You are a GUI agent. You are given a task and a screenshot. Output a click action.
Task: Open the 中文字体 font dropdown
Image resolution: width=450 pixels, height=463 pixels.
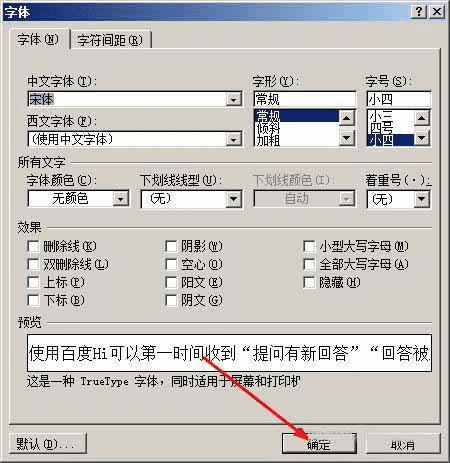point(233,100)
